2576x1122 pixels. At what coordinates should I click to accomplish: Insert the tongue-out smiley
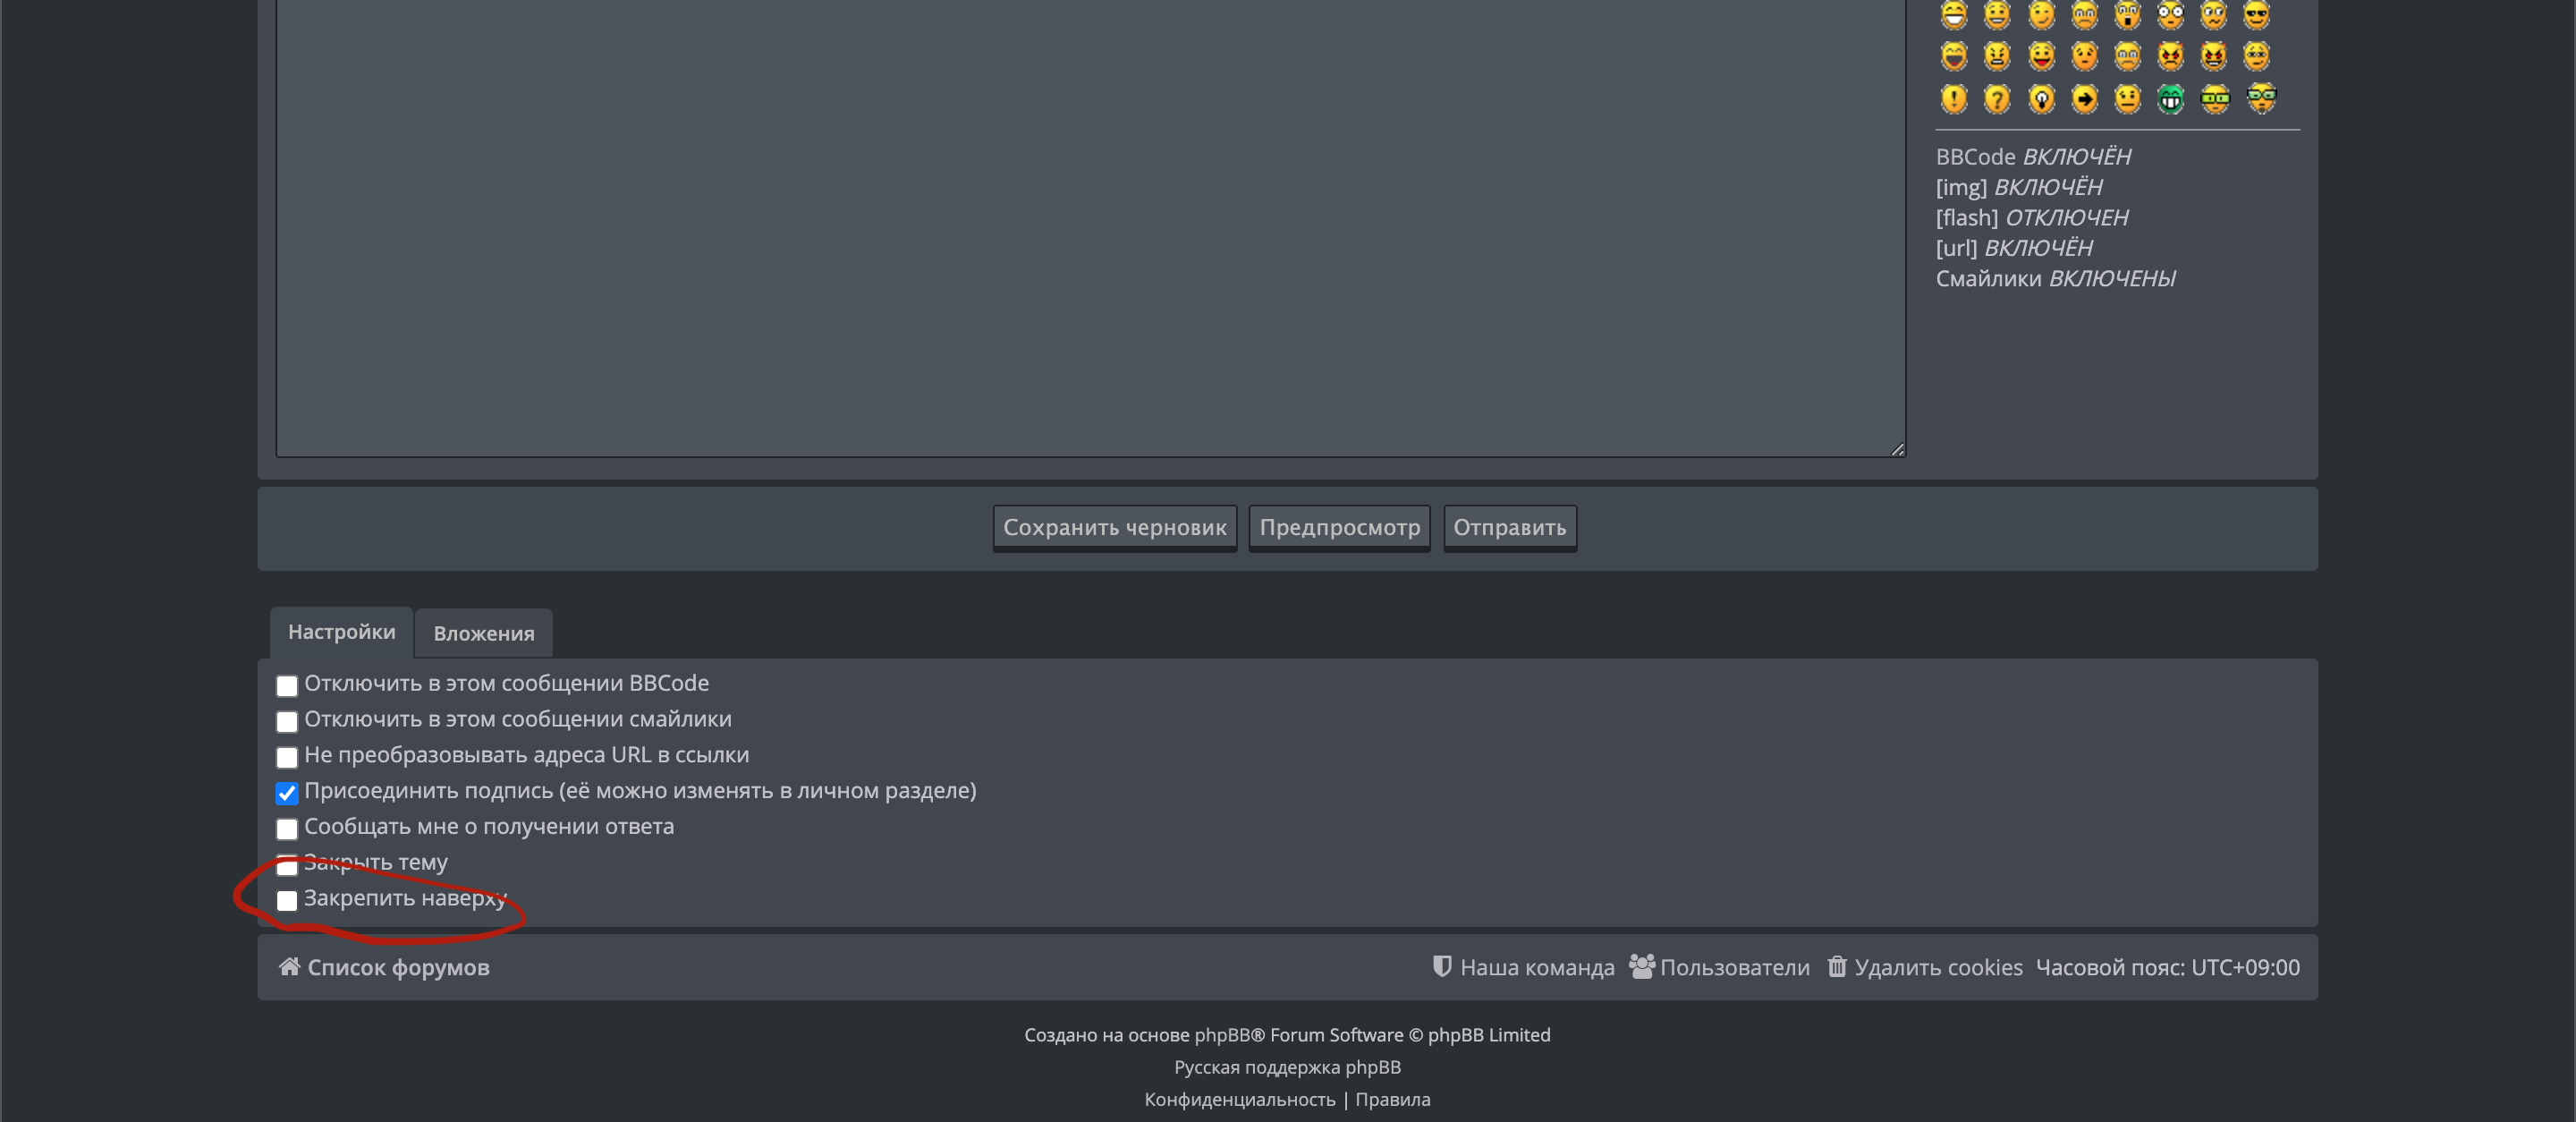click(2041, 56)
